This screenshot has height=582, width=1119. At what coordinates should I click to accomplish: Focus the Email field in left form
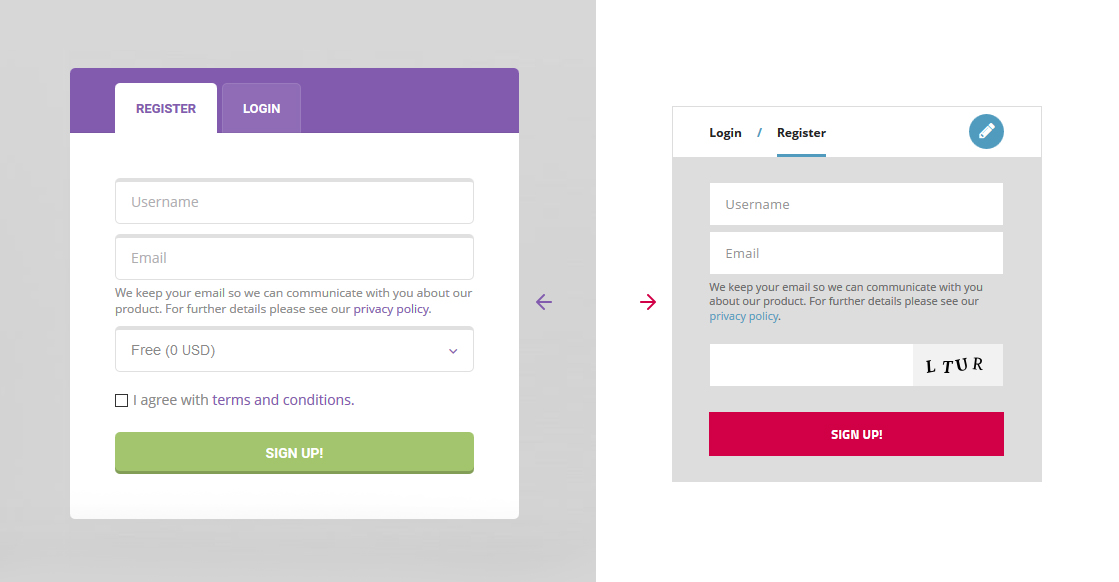pyautogui.click(x=294, y=258)
